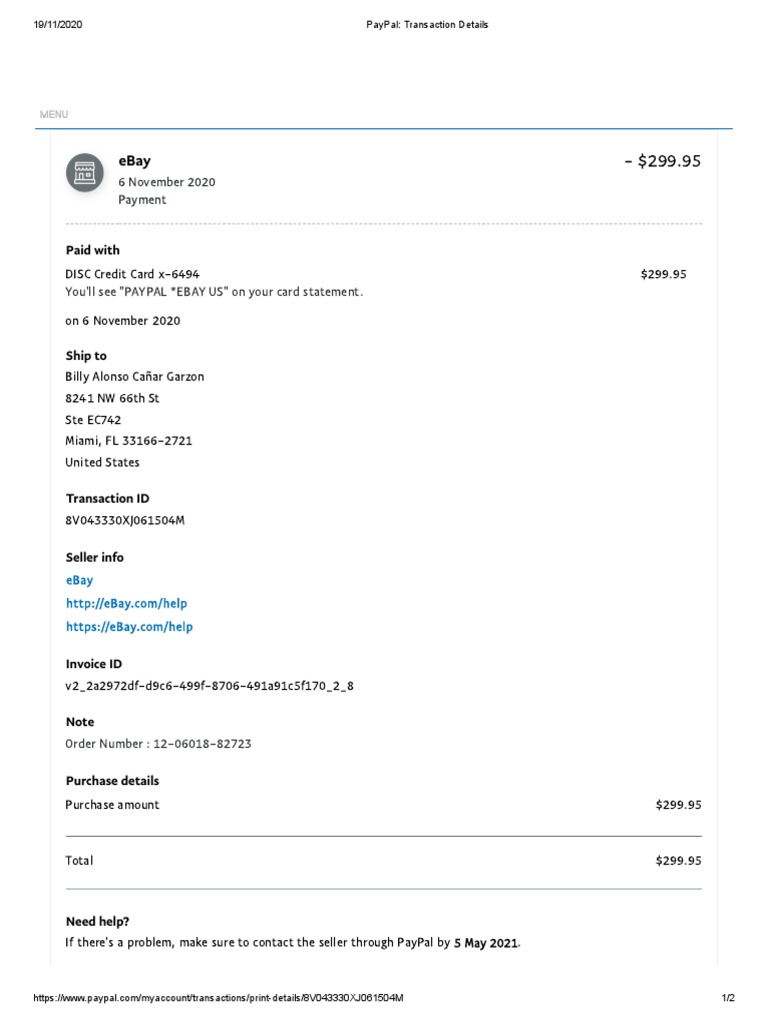Click the eBay merchant name heading

[135, 161]
